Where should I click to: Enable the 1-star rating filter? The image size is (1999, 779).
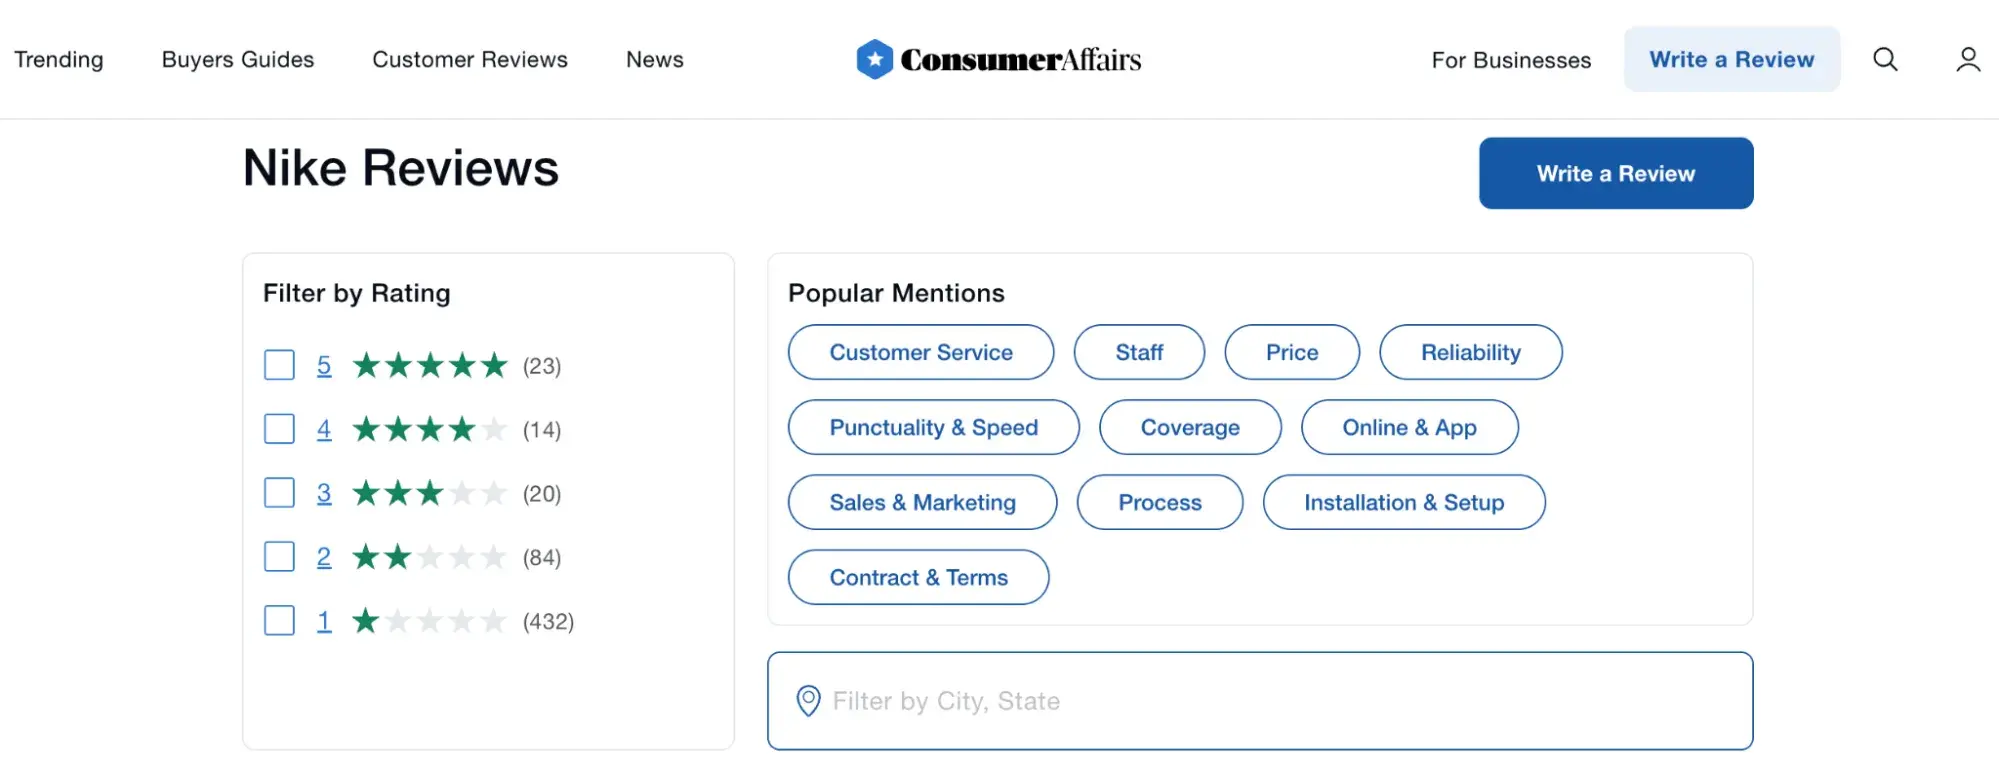pyautogui.click(x=278, y=621)
